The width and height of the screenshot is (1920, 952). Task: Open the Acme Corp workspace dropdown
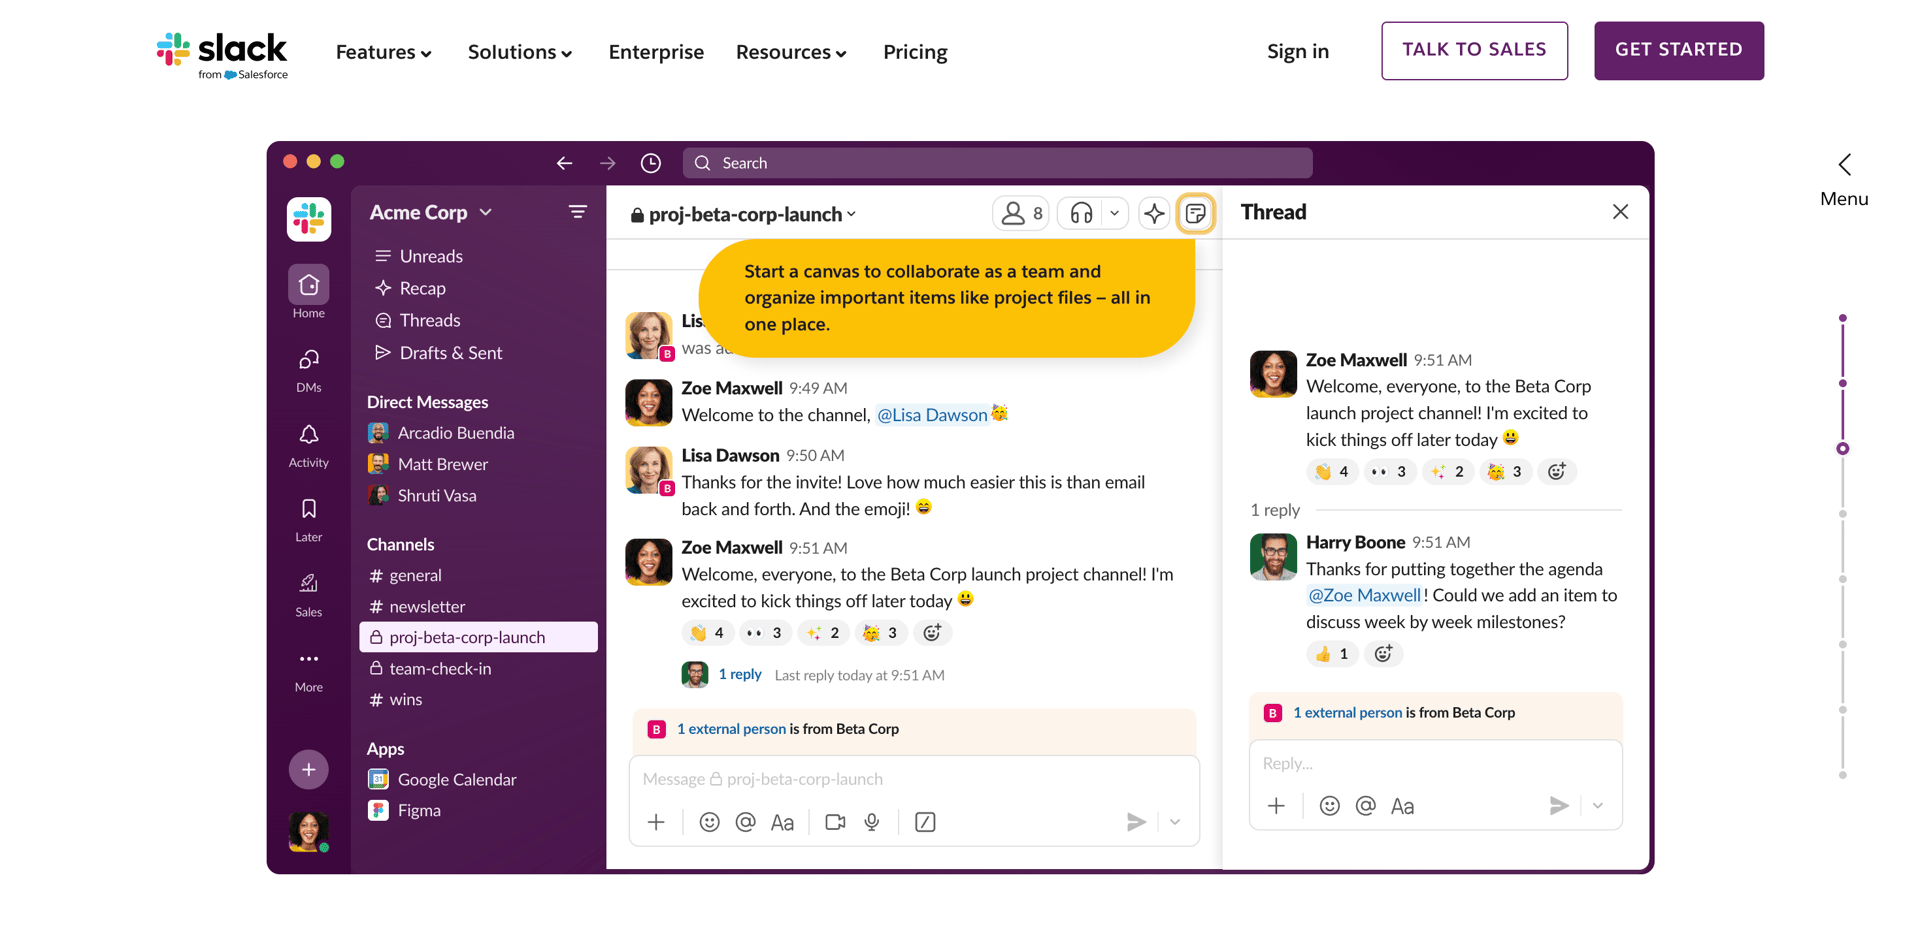[x=430, y=212]
